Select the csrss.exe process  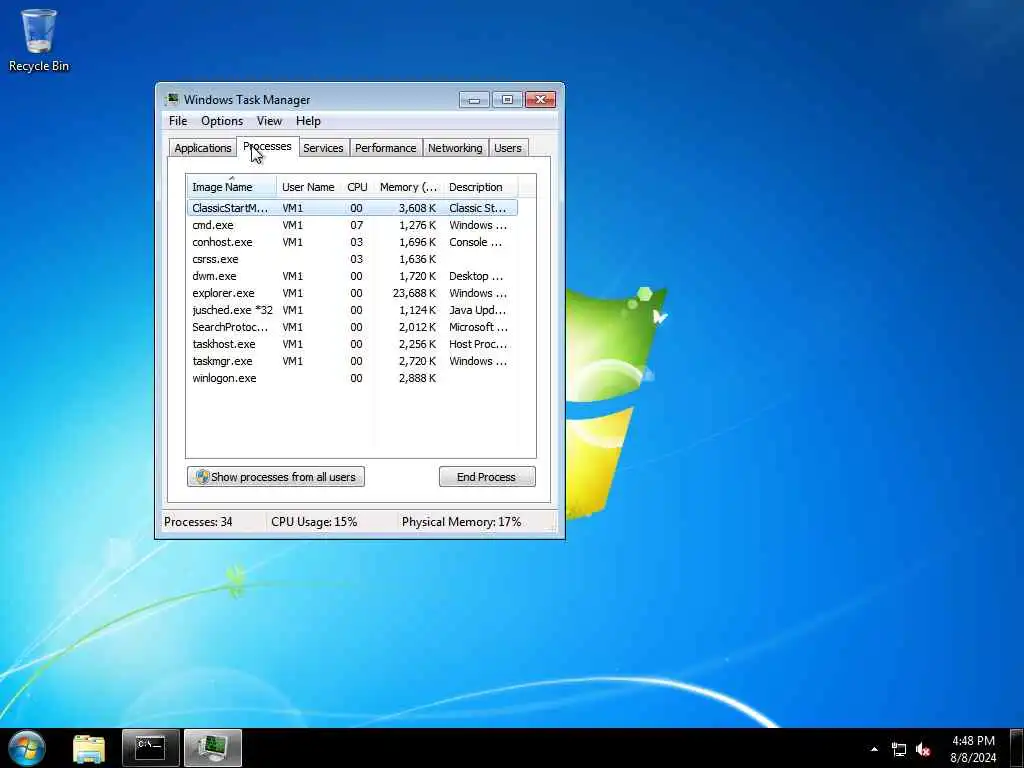352,259
